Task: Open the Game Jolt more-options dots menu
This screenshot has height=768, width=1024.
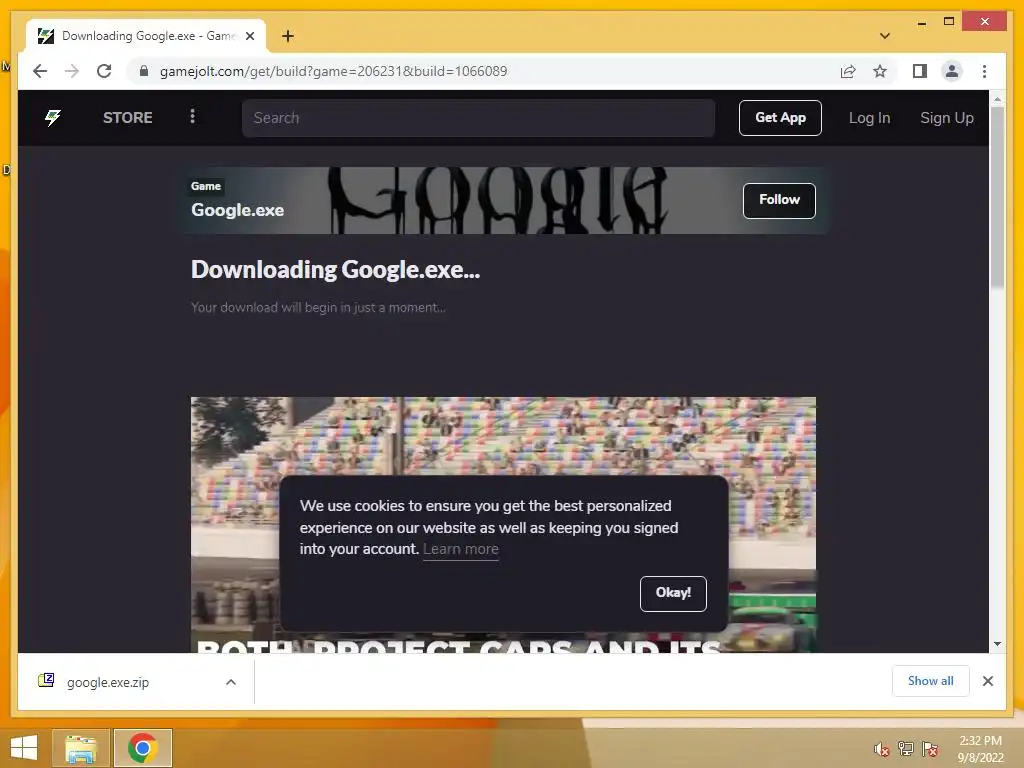Action: [x=192, y=116]
